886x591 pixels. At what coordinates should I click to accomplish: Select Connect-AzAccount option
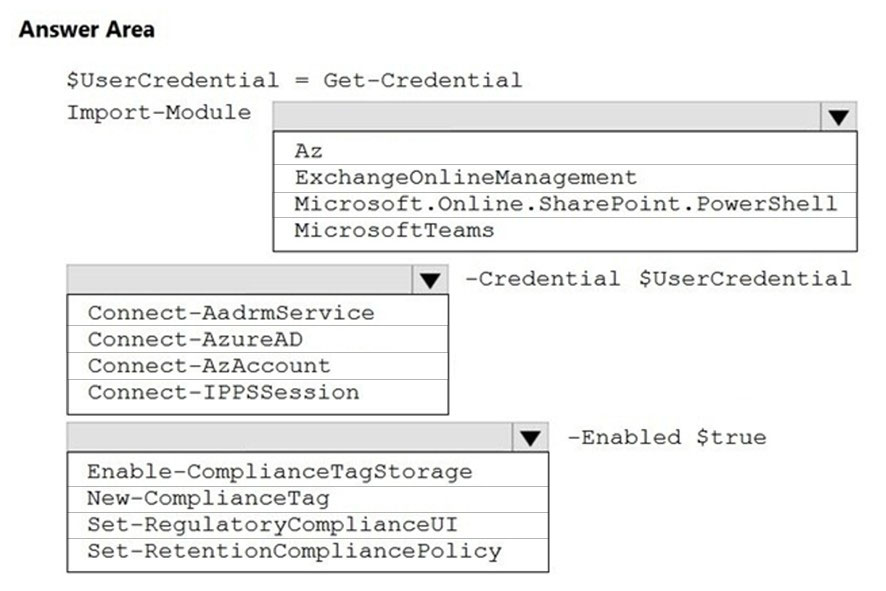point(258,366)
